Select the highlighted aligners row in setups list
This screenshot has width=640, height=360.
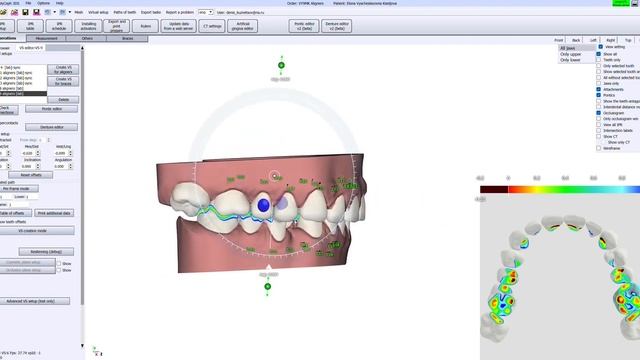pos(23,93)
